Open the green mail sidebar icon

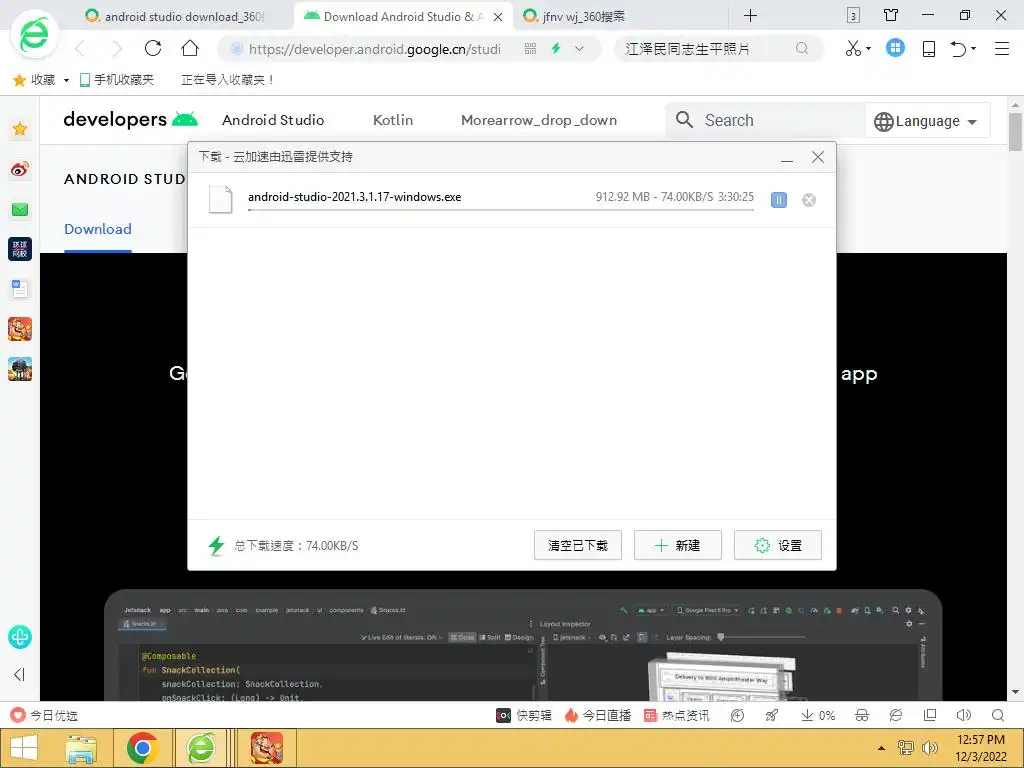point(20,210)
